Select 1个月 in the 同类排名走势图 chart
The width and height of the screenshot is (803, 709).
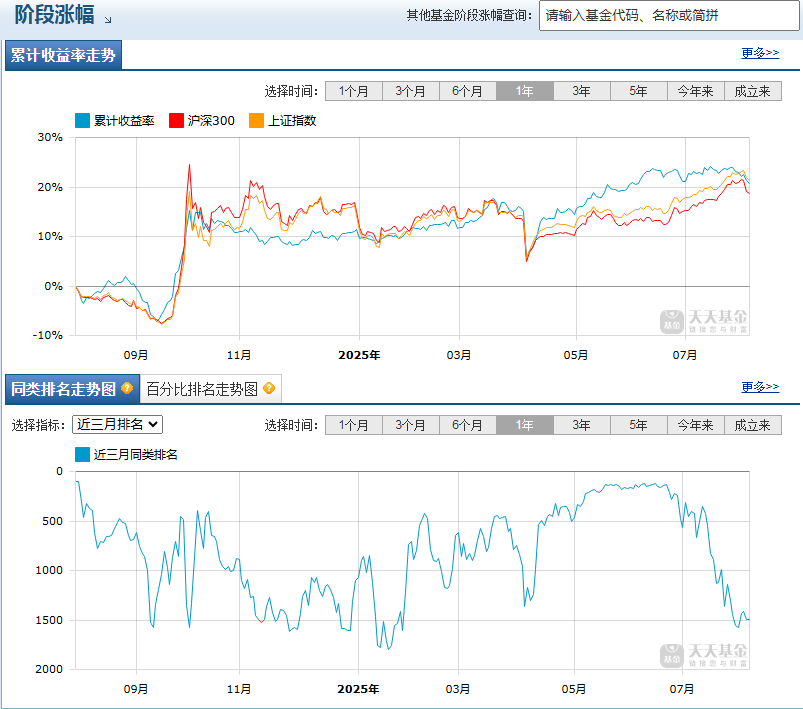354,425
